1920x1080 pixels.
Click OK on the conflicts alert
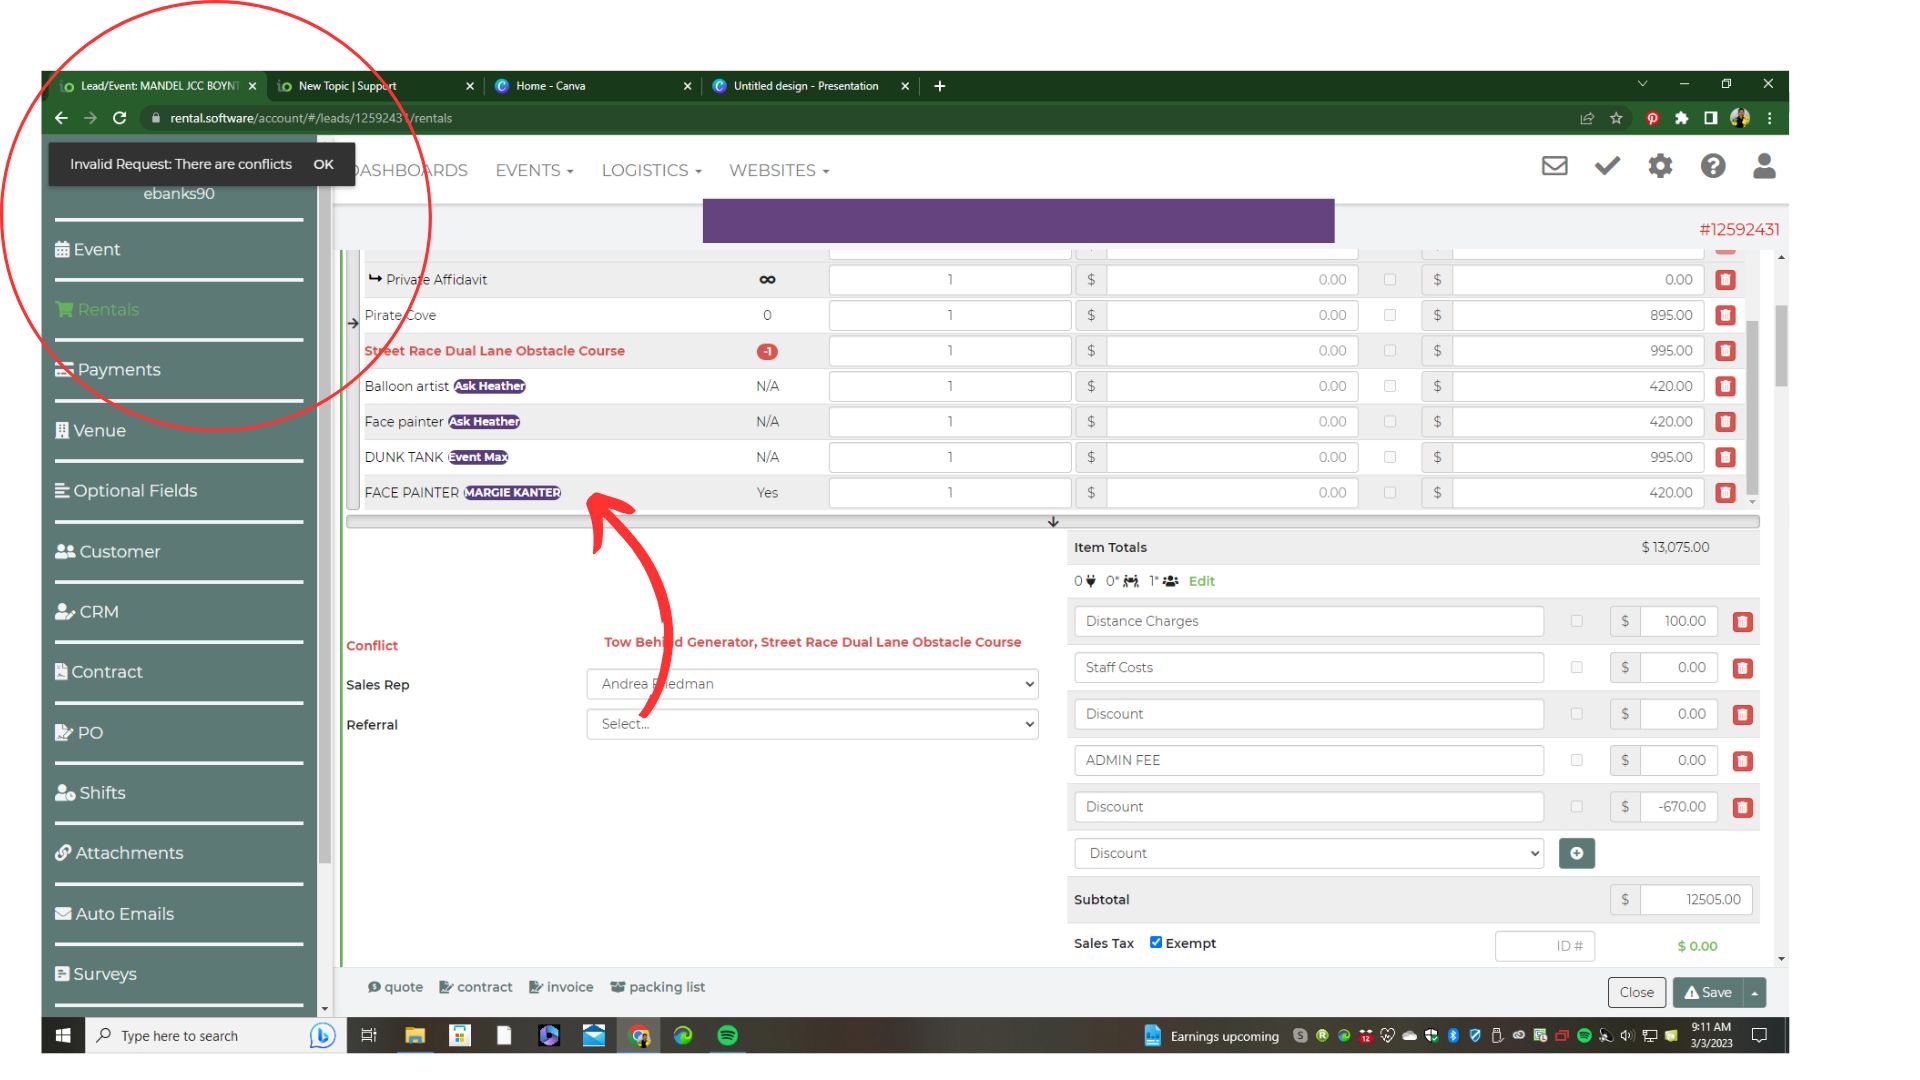pyautogui.click(x=323, y=164)
